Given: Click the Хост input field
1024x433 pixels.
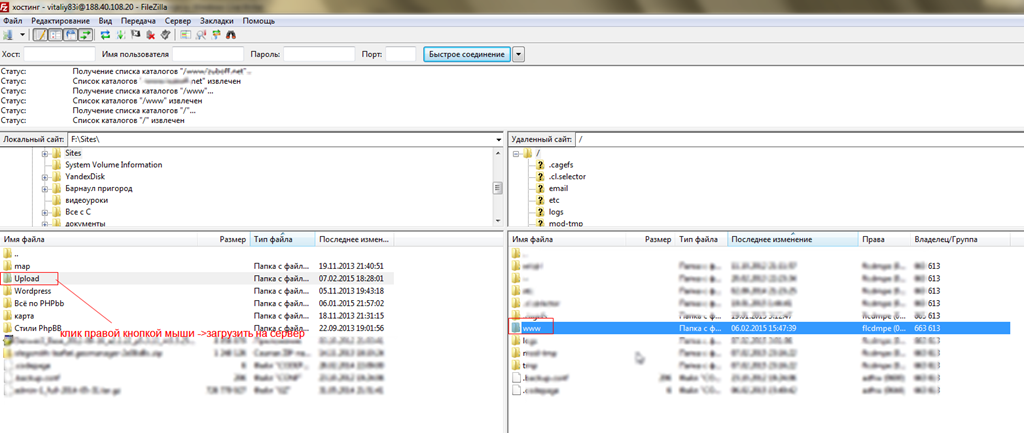Looking at the screenshot, I should tap(59, 54).
